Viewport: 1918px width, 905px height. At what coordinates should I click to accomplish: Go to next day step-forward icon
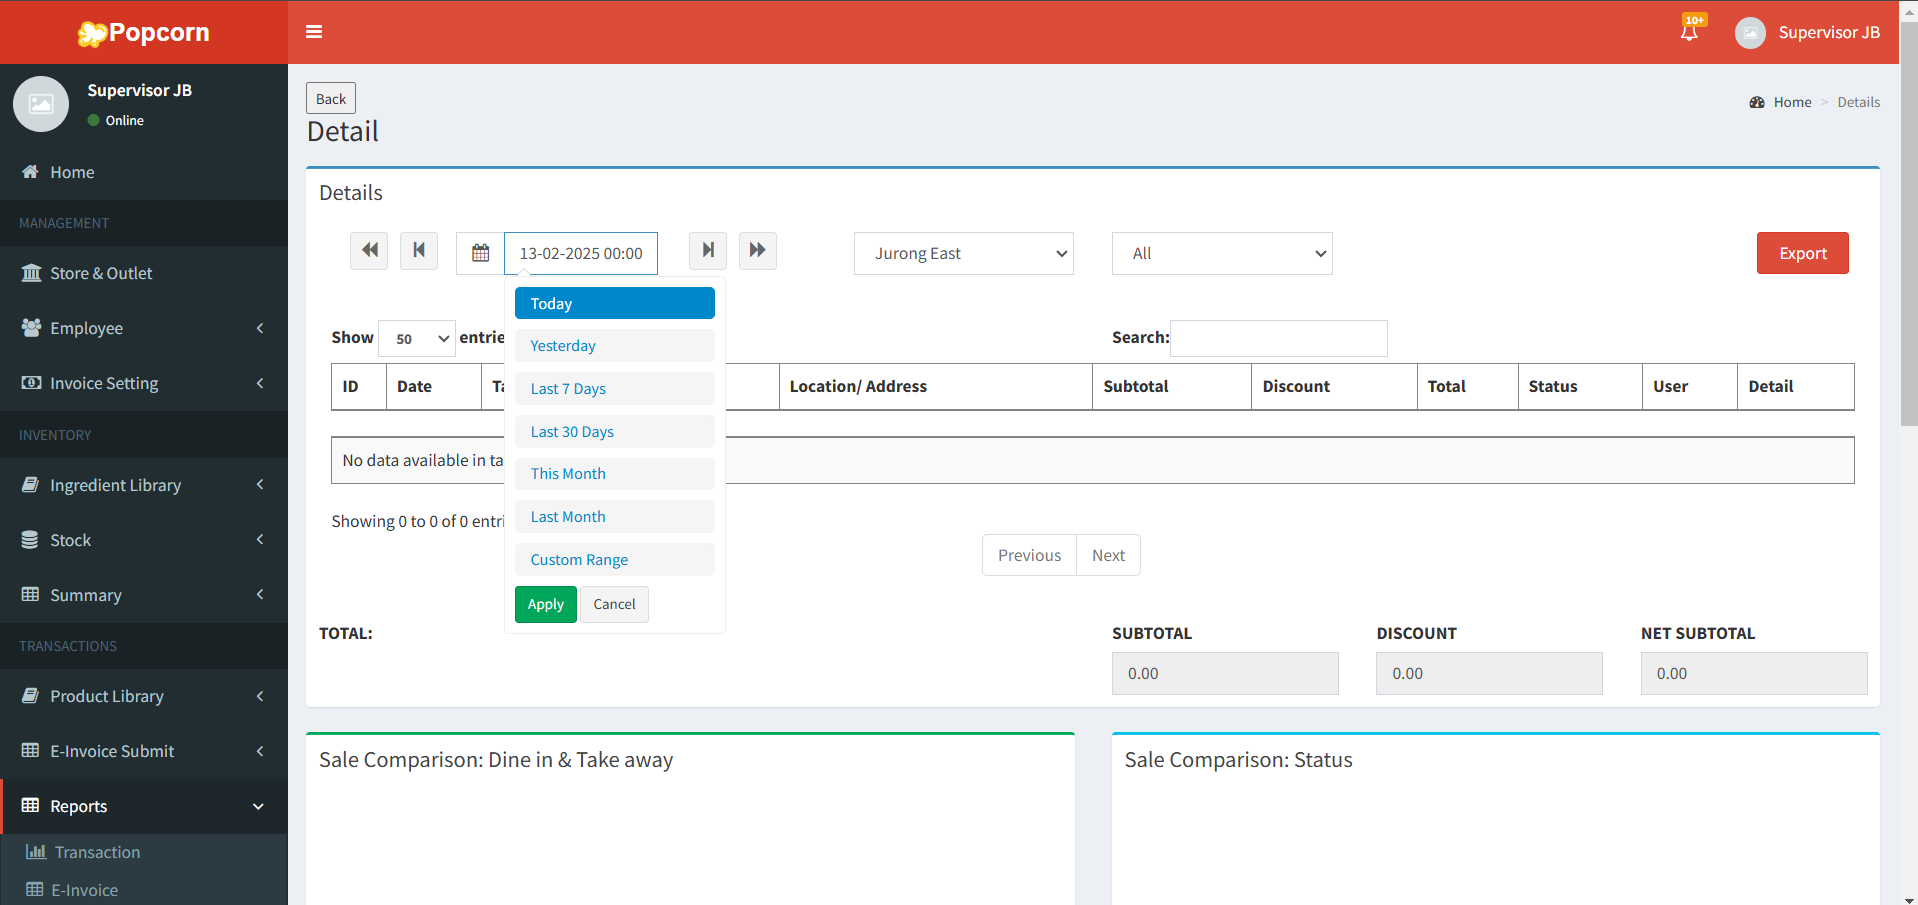708,250
